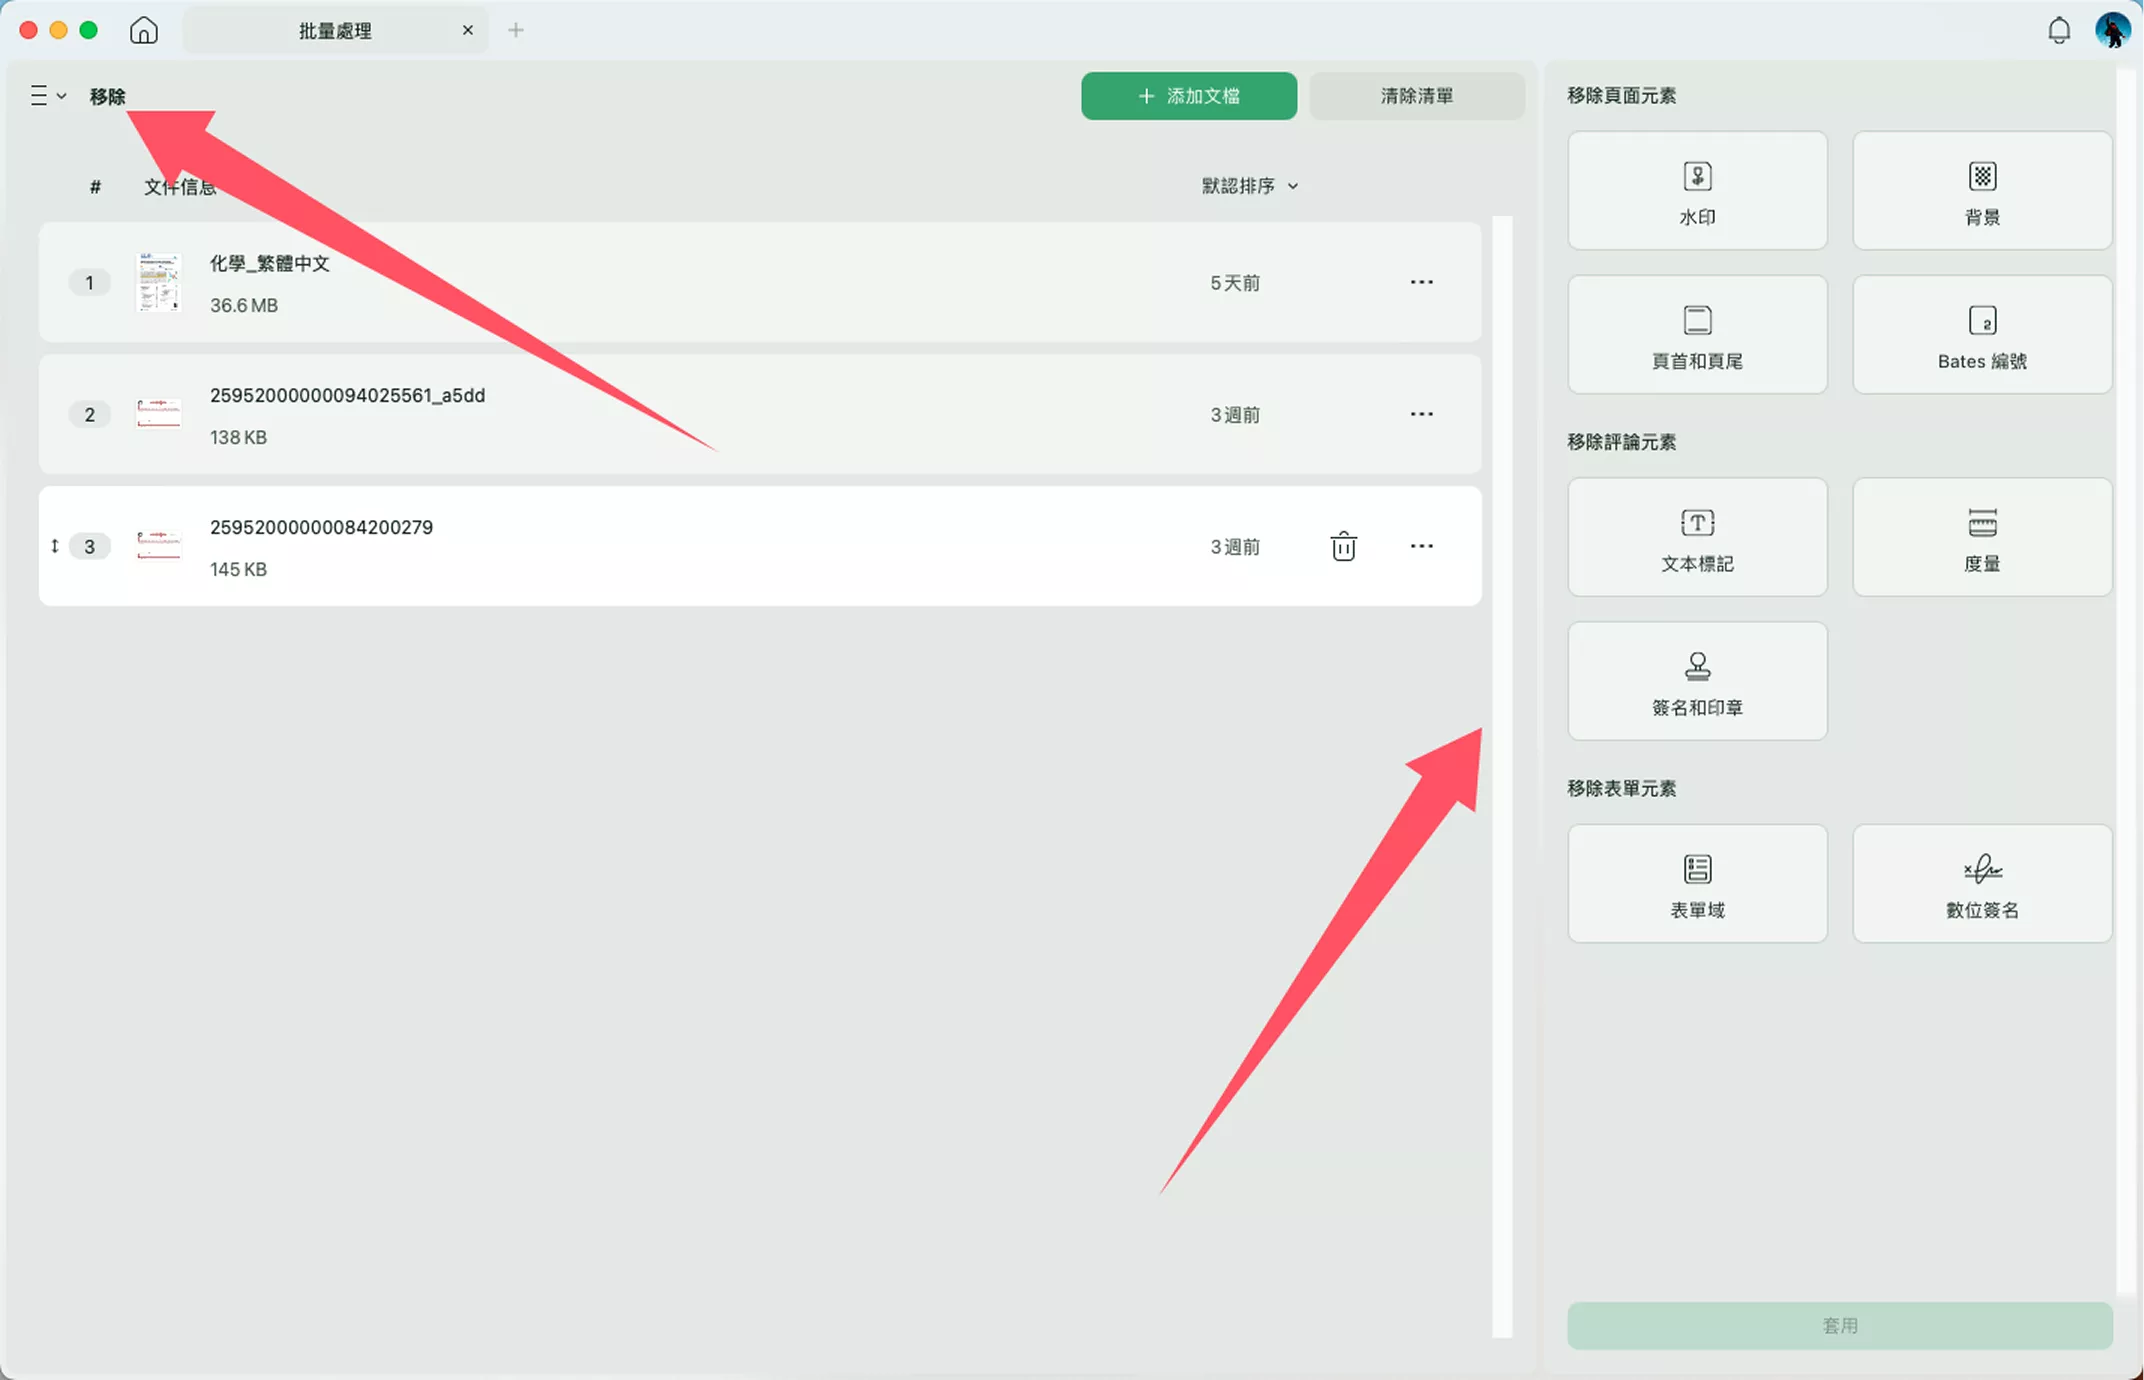Click the reorder handle on row 3

tap(55, 546)
